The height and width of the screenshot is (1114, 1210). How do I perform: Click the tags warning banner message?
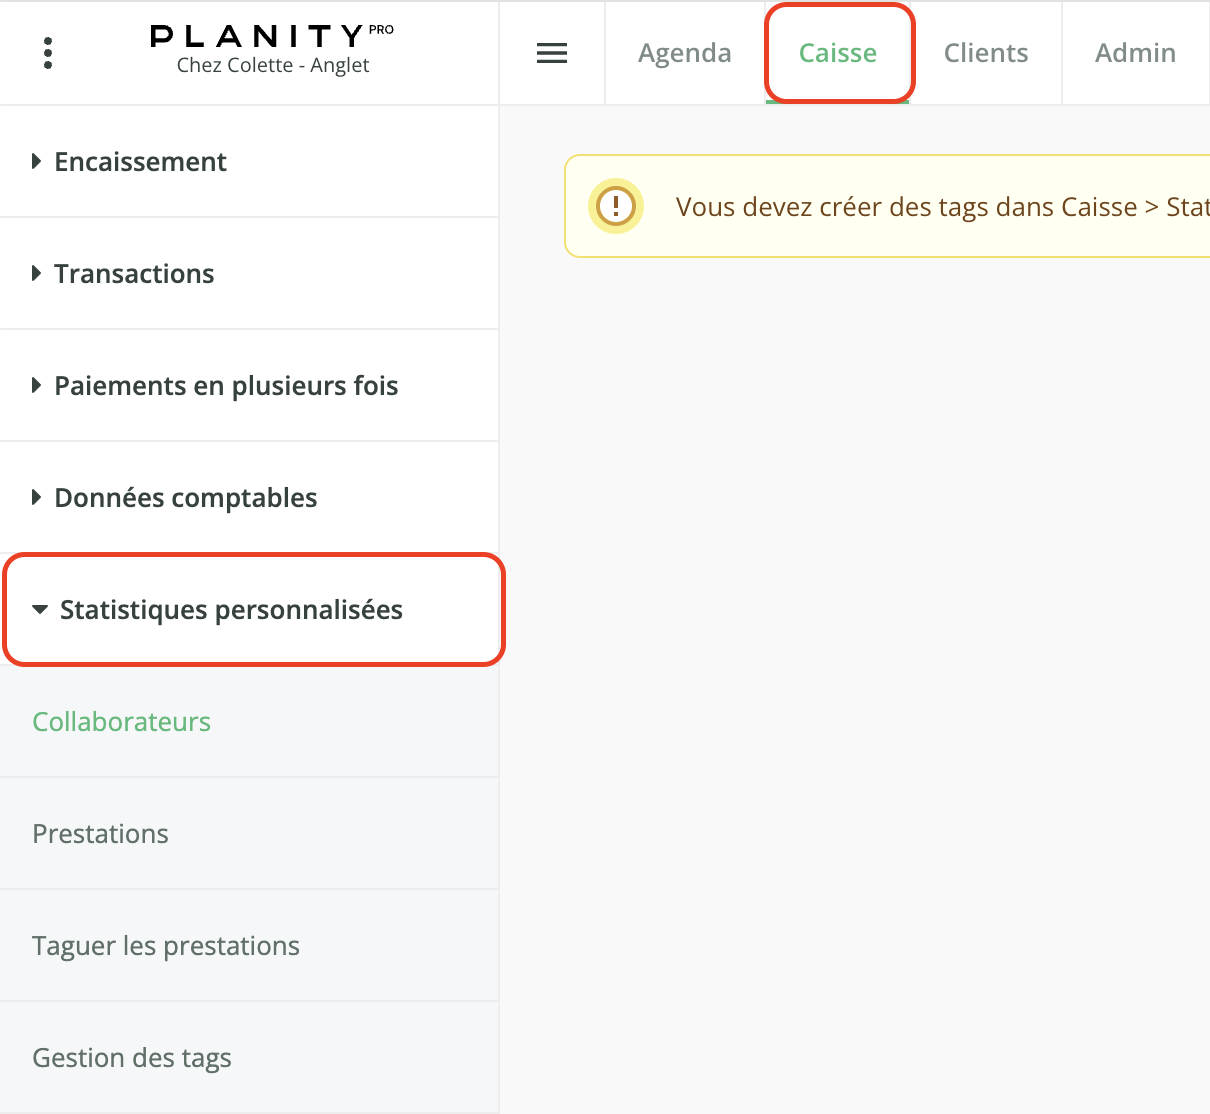click(x=942, y=207)
